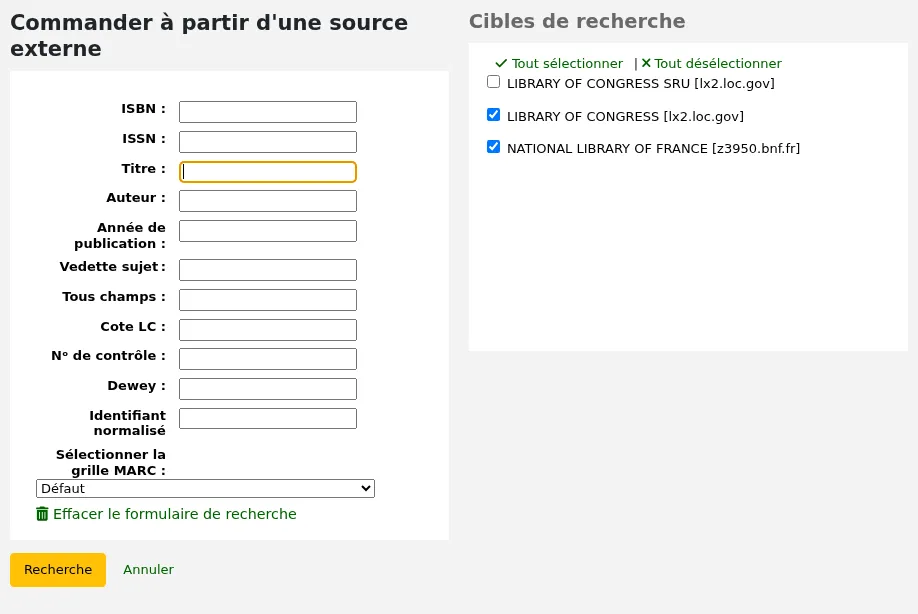Click the LIBRARY OF CONGRESS SRU label text
Viewport: 918px width, 614px height.
pyautogui.click(x=640, y=84)
